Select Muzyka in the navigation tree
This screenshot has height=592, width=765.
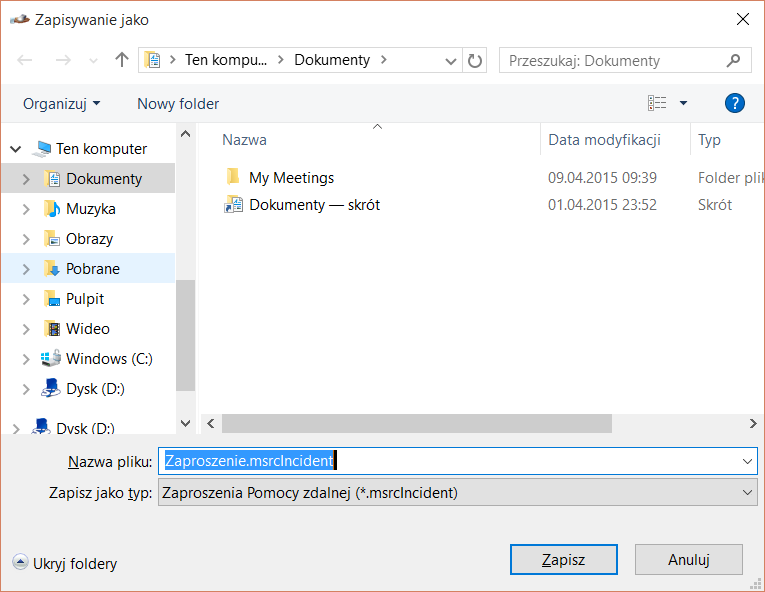click(90, 209)
